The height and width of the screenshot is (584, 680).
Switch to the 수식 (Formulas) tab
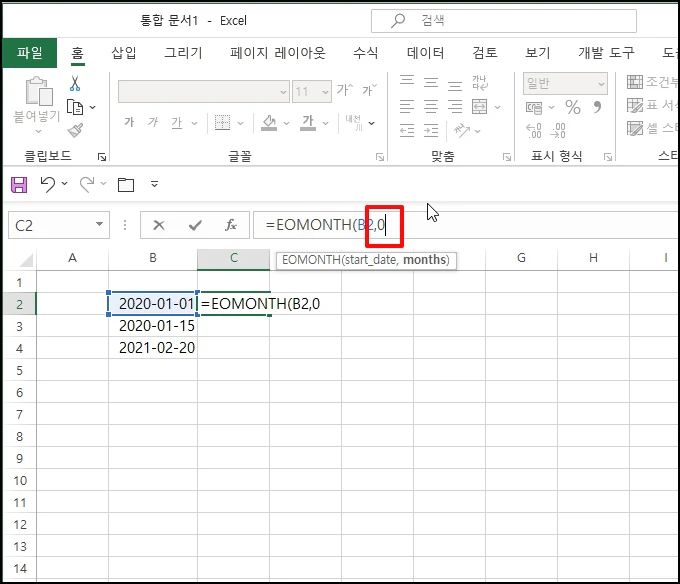point(366,52)
